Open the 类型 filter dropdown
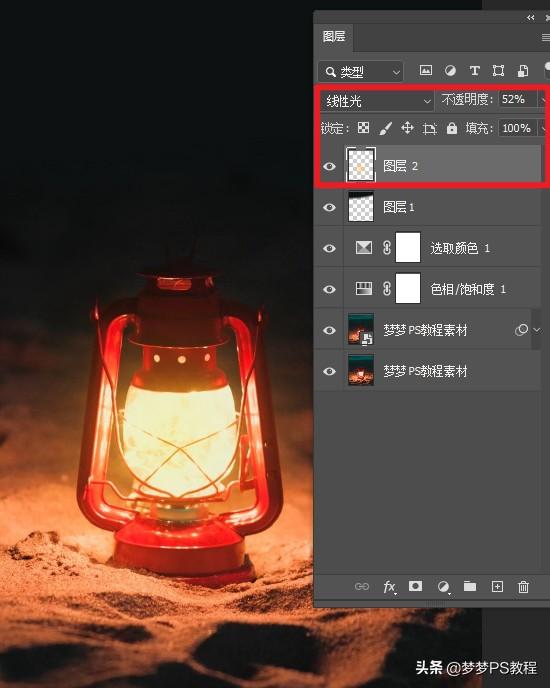Image resolution: width=550 pixels, height=688 pixels. click(x=360, y=72)
